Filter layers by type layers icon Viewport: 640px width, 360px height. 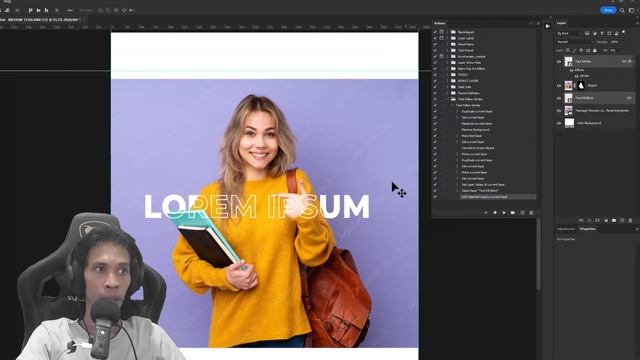coord(602,33)
